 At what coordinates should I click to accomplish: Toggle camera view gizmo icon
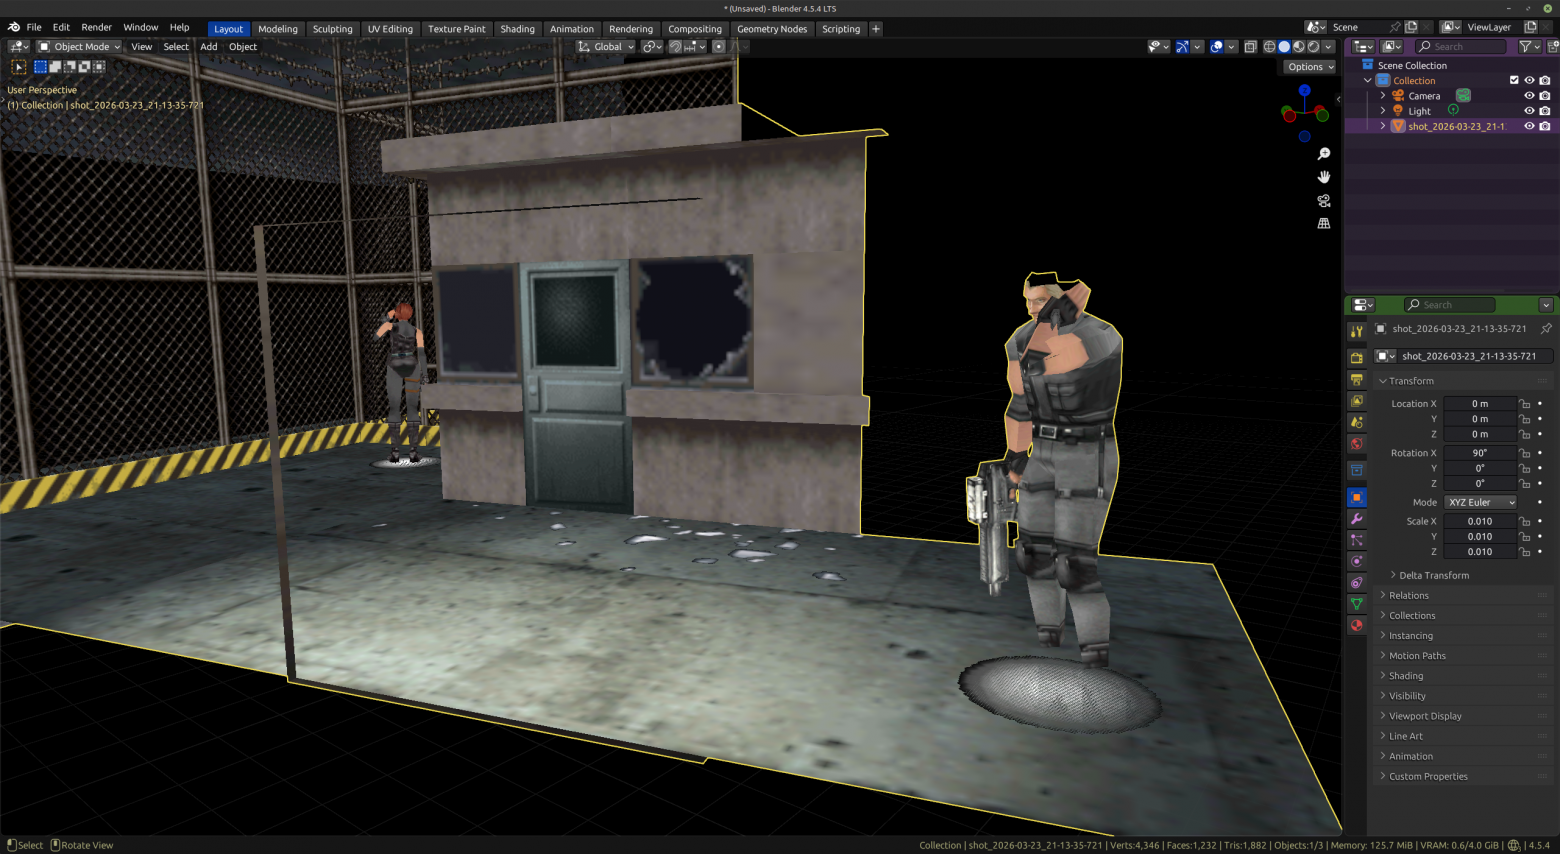tap(1324, 200)
